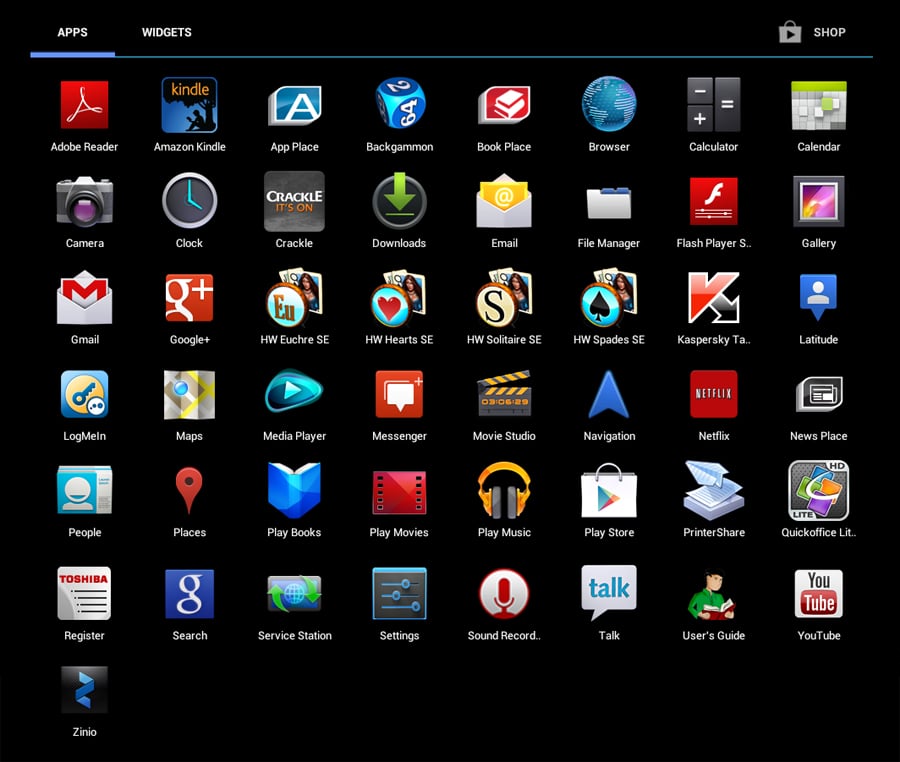Viewport: 900px width, 762px height.
Task: Open the Downloads app
Action: point(399,201)
